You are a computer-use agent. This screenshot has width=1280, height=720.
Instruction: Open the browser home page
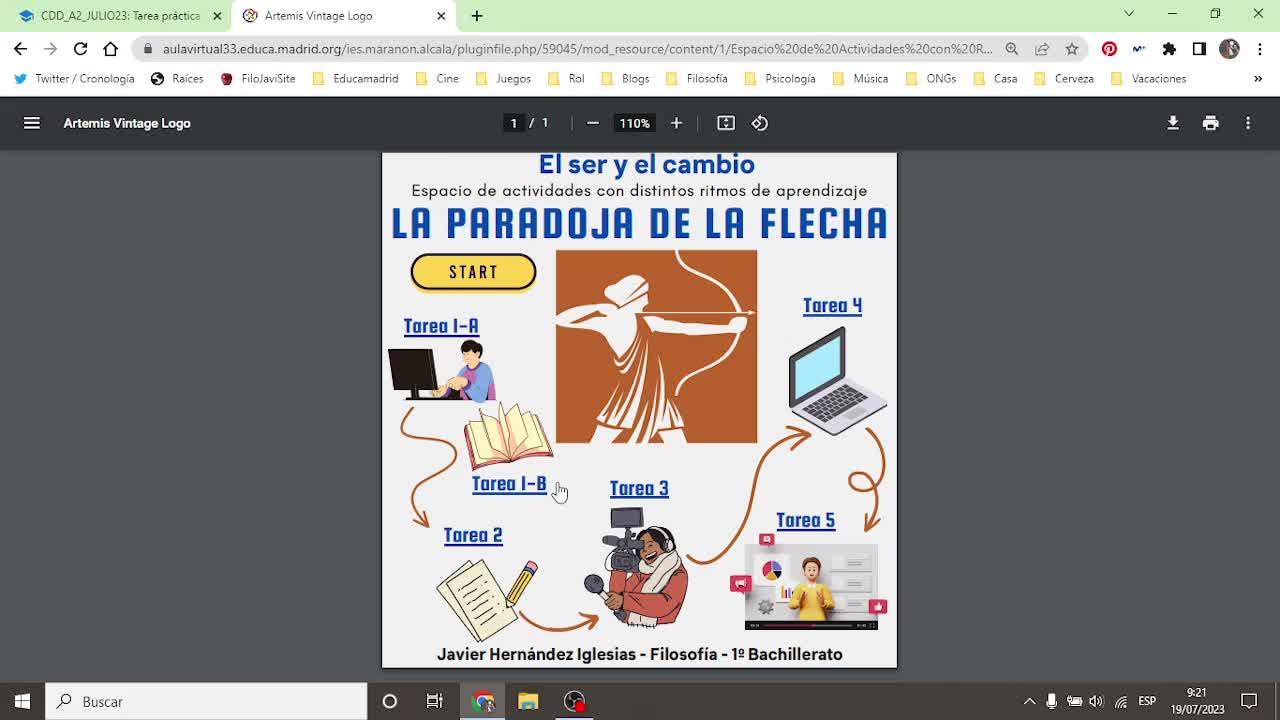tap(110, 48)
